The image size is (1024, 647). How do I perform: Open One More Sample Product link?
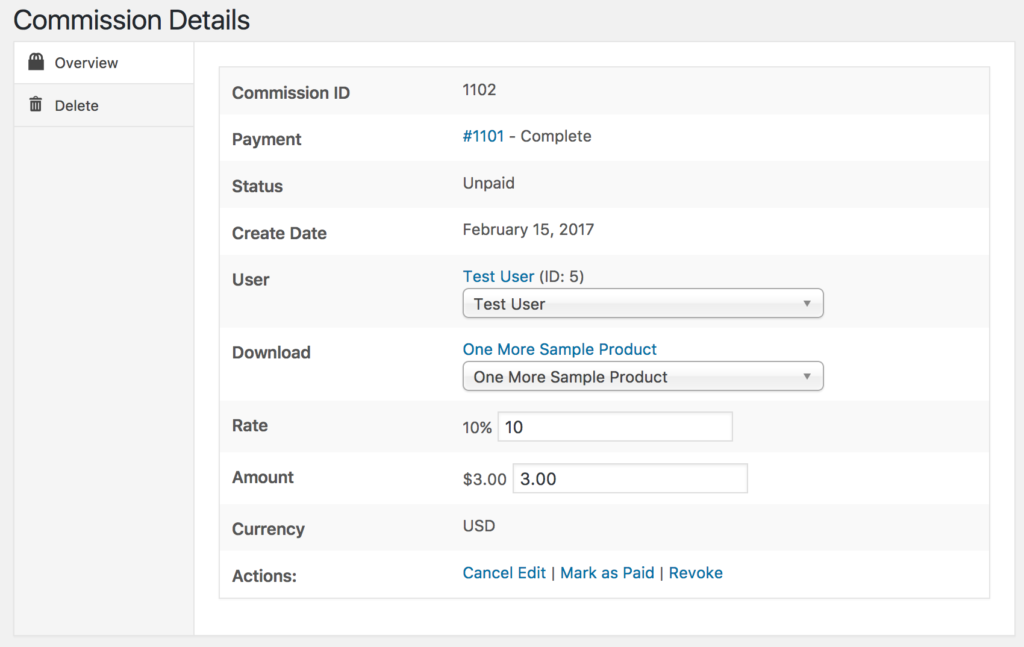point(560,349)
